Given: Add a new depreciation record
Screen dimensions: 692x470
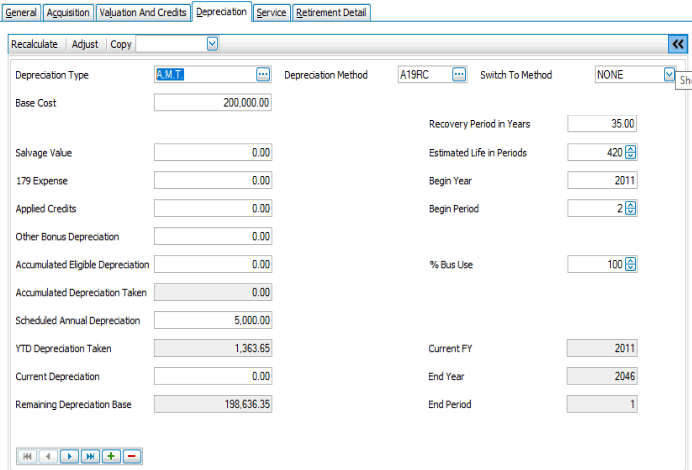Looking at the screenshot, I should click(x=111, y=456).
